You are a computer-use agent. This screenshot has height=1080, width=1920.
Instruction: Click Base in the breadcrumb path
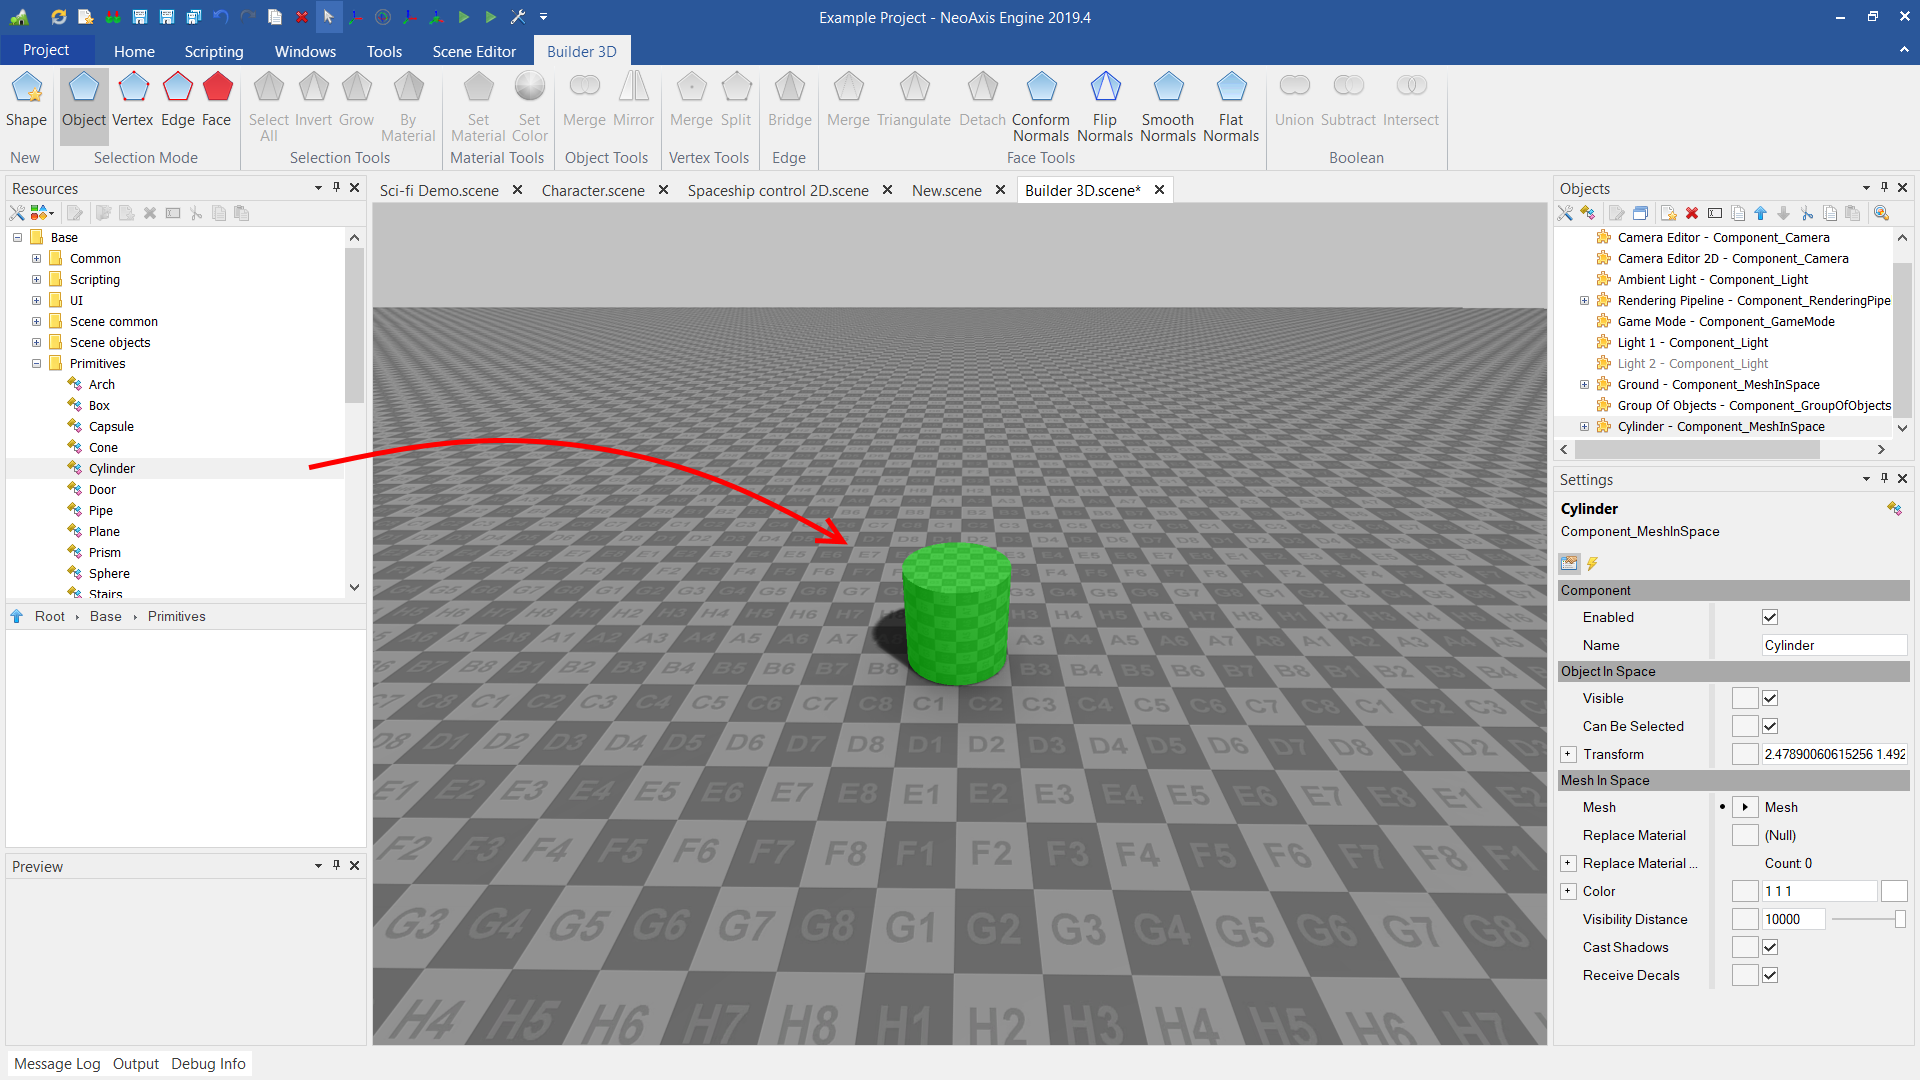tap(105, 616)
